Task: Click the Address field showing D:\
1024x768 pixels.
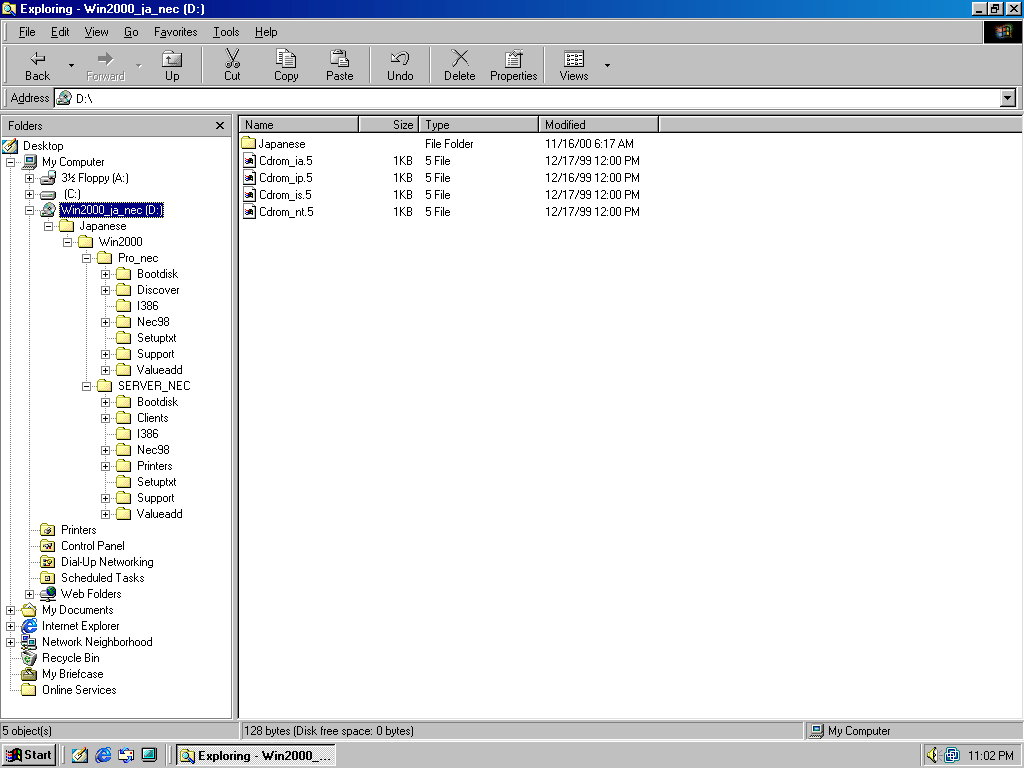Action: coord(527,98)
